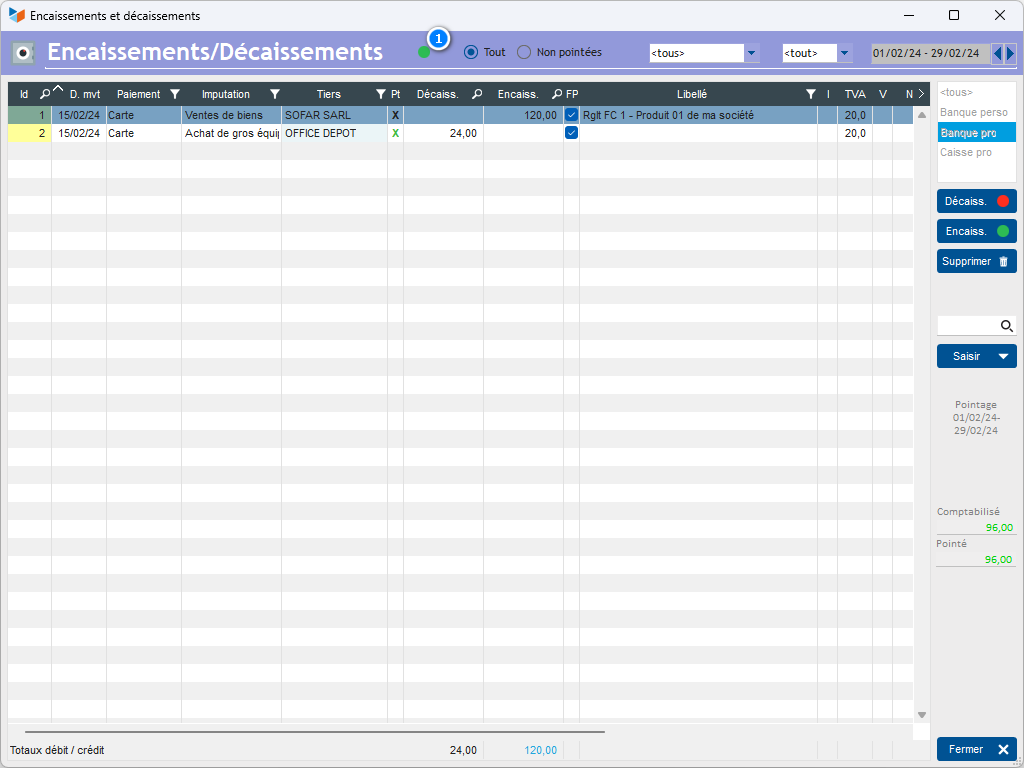The height and width of the screenshot is (768, 1024).
Task: Select Banque perso in account list
Action: [974, 113]
